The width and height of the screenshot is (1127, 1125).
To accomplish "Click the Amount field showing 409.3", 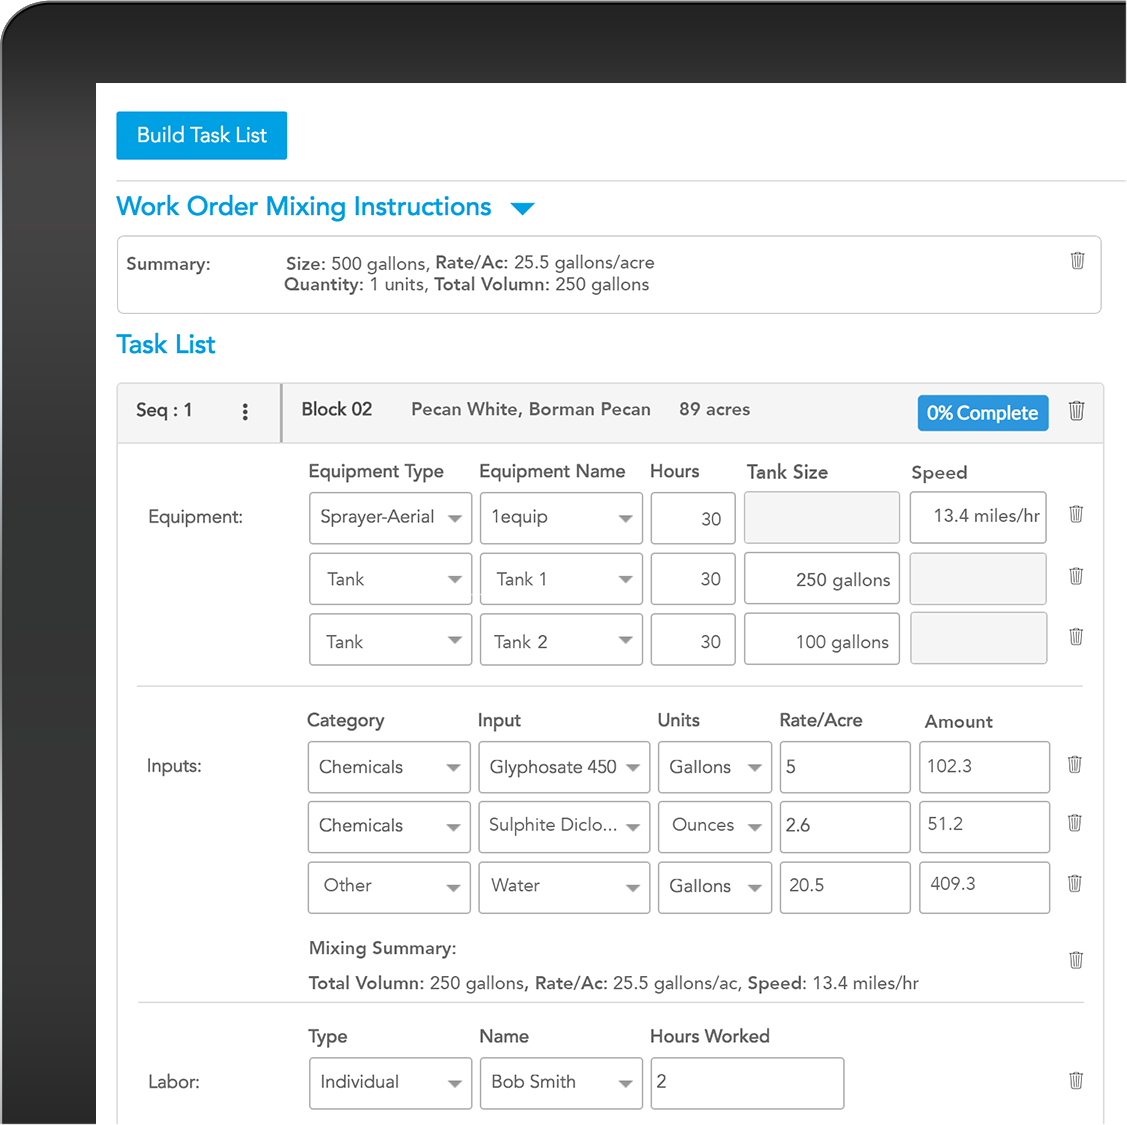I will click(984, 887).
